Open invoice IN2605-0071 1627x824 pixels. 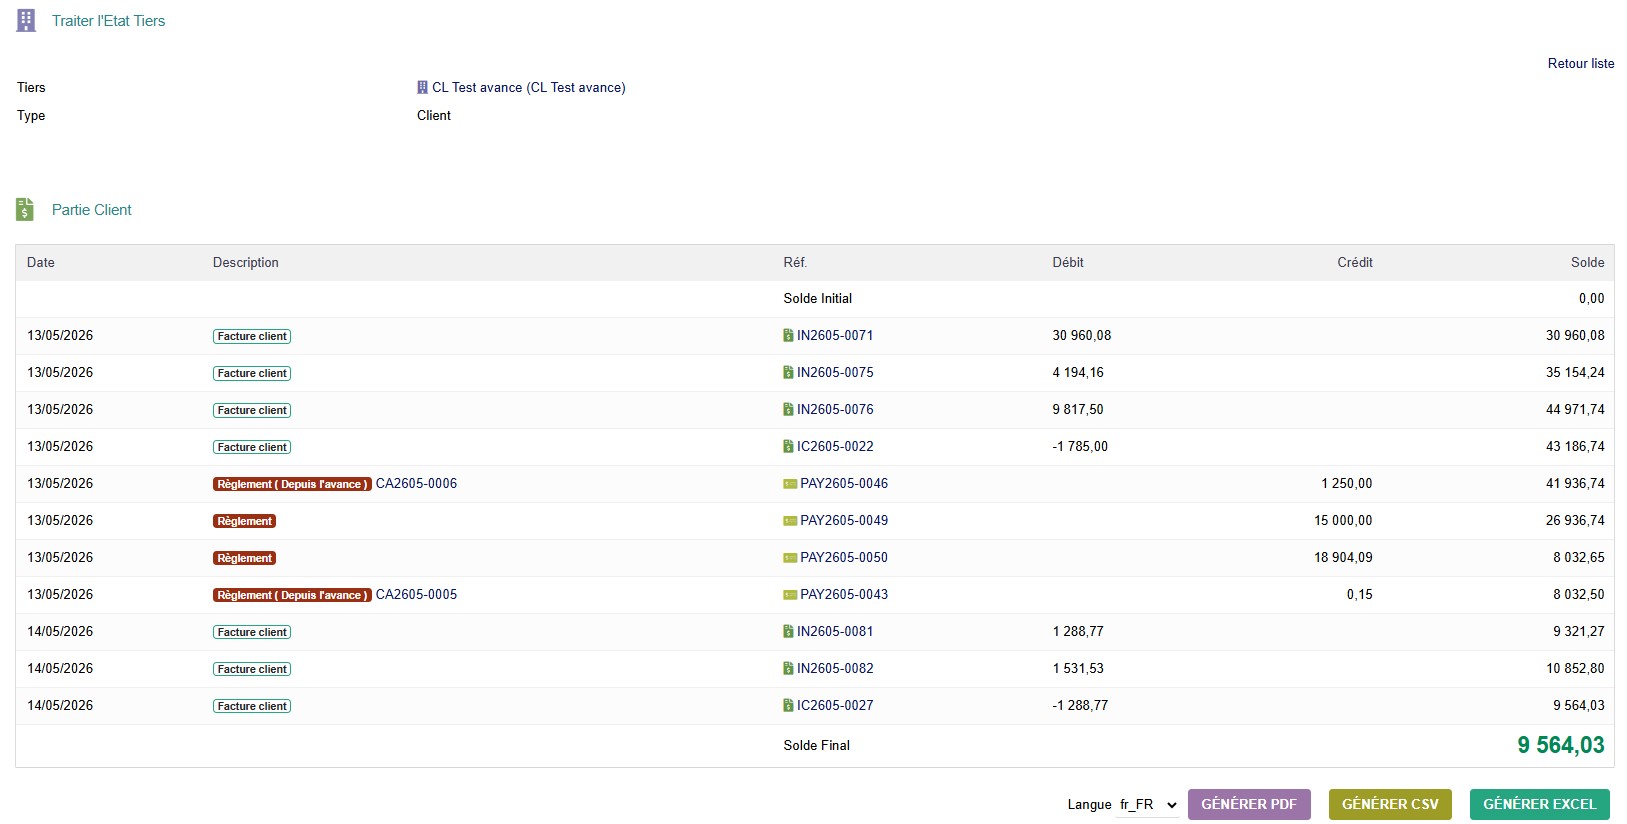[835, 335]
